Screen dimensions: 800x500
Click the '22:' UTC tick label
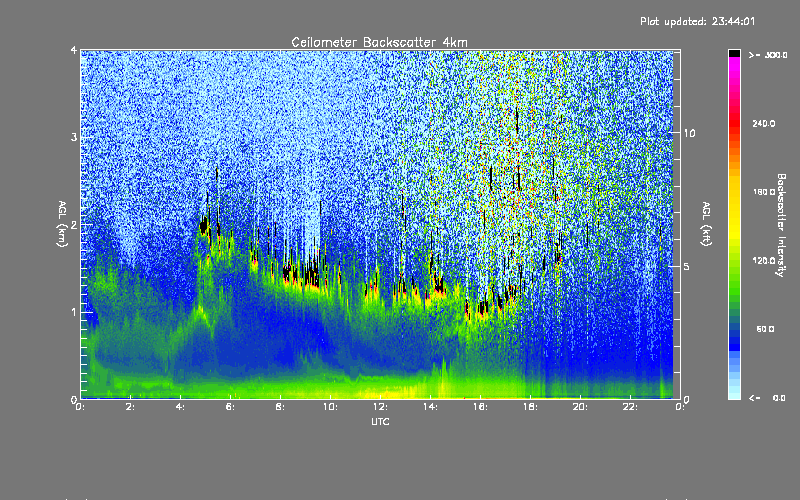click(630, 407)
